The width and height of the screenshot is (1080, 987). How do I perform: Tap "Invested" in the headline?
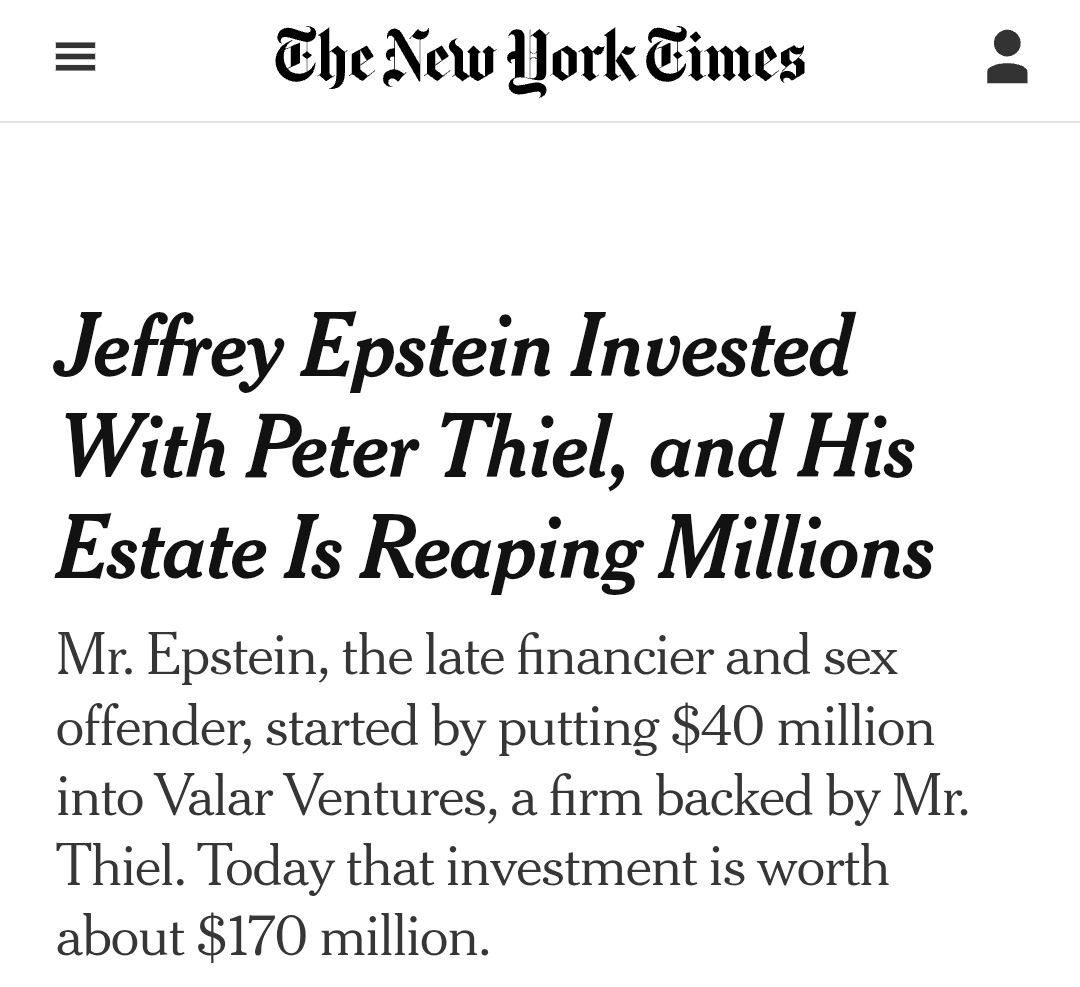tap(711, 347)
